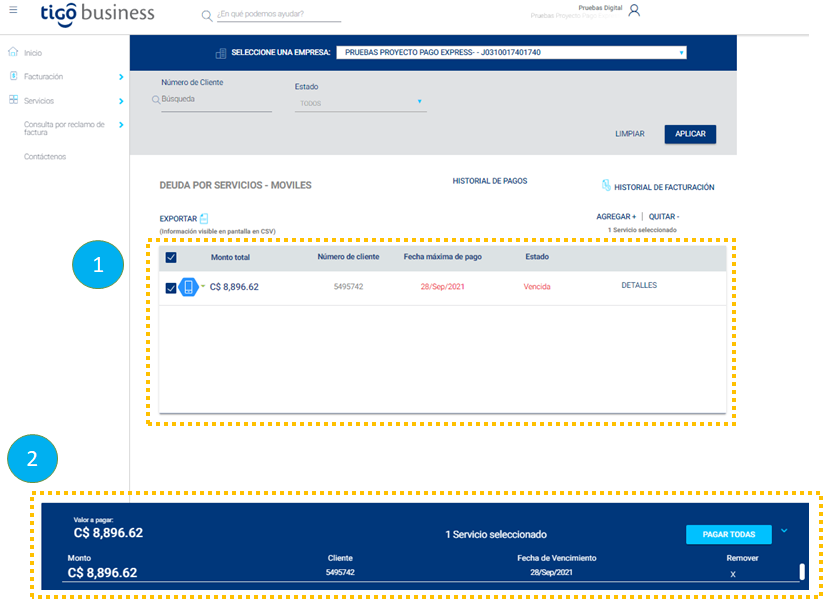Open the Estado TODOS dropdown

coord(361,103)
